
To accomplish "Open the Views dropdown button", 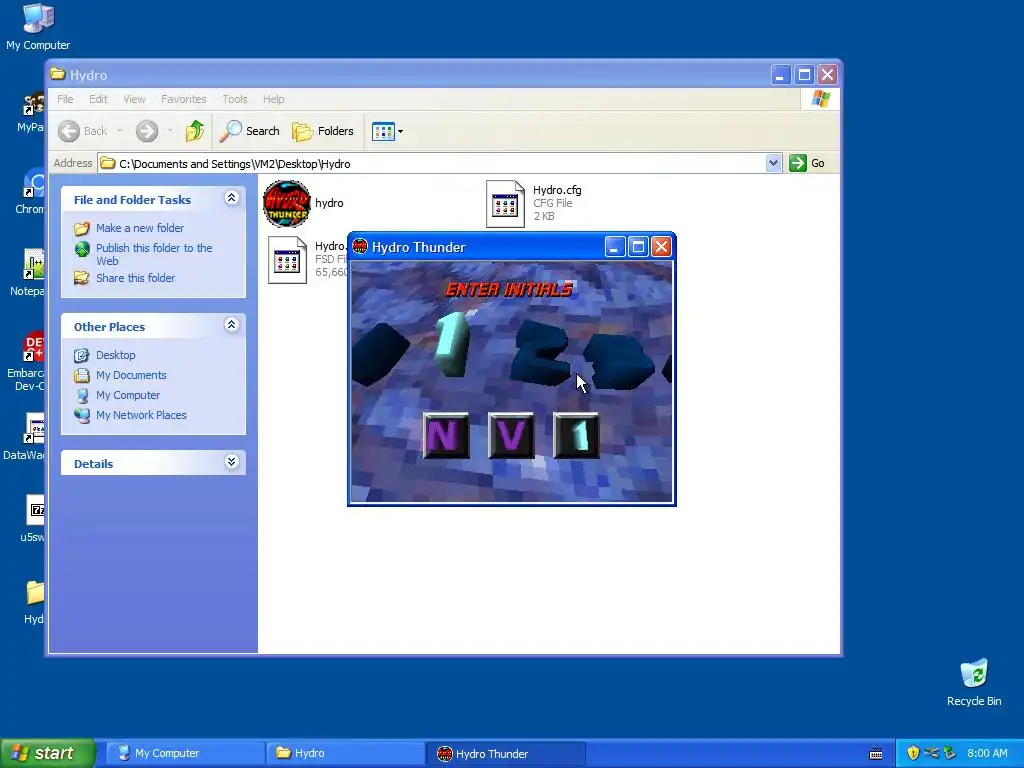I will point(387,131).
